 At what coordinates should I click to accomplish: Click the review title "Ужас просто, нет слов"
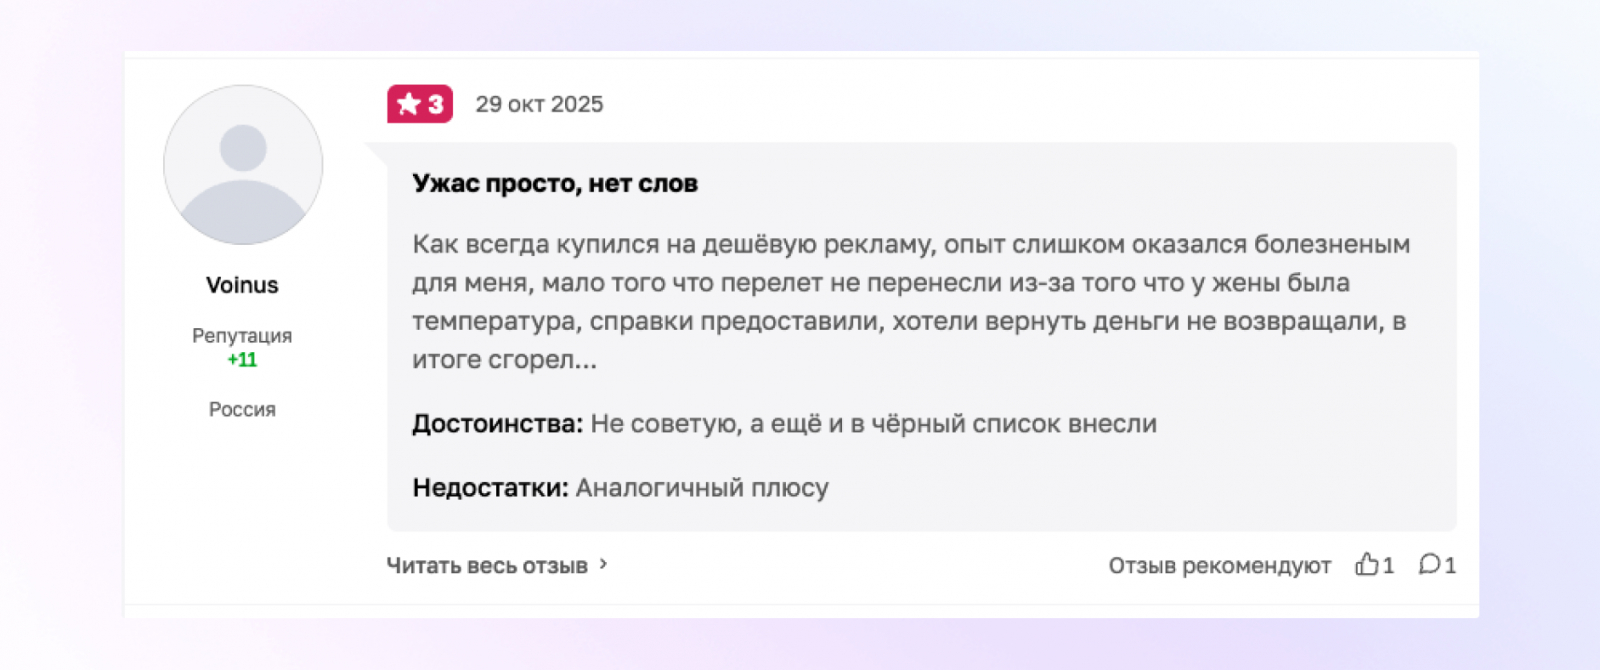point(555,184)
